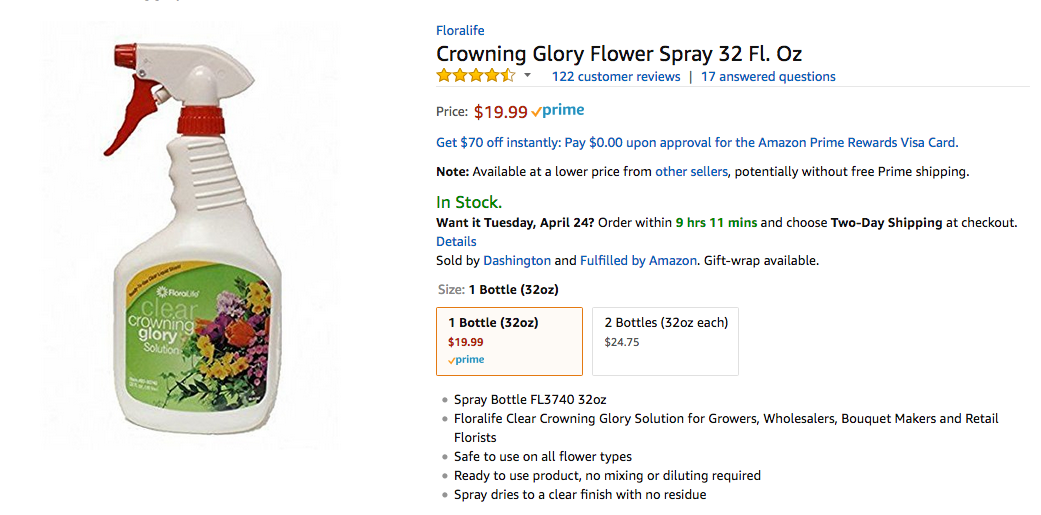View the 17 answered questions
Image resolution: width=1041 pixels, height=515 pixels.
coord(768,77)
